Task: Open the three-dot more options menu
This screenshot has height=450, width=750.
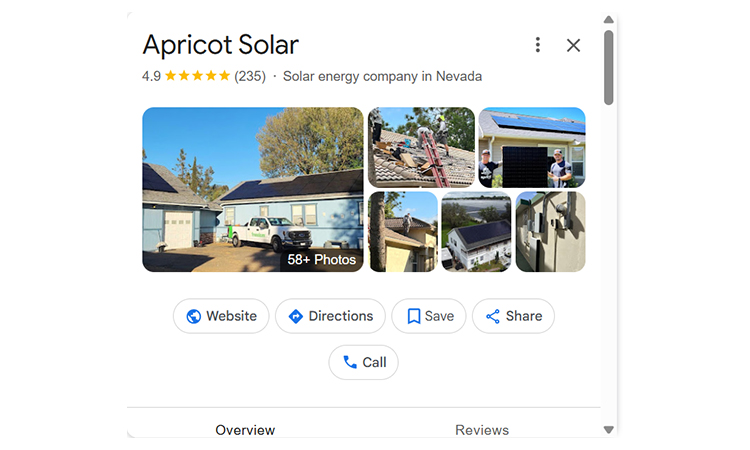Action: (538, 45)
